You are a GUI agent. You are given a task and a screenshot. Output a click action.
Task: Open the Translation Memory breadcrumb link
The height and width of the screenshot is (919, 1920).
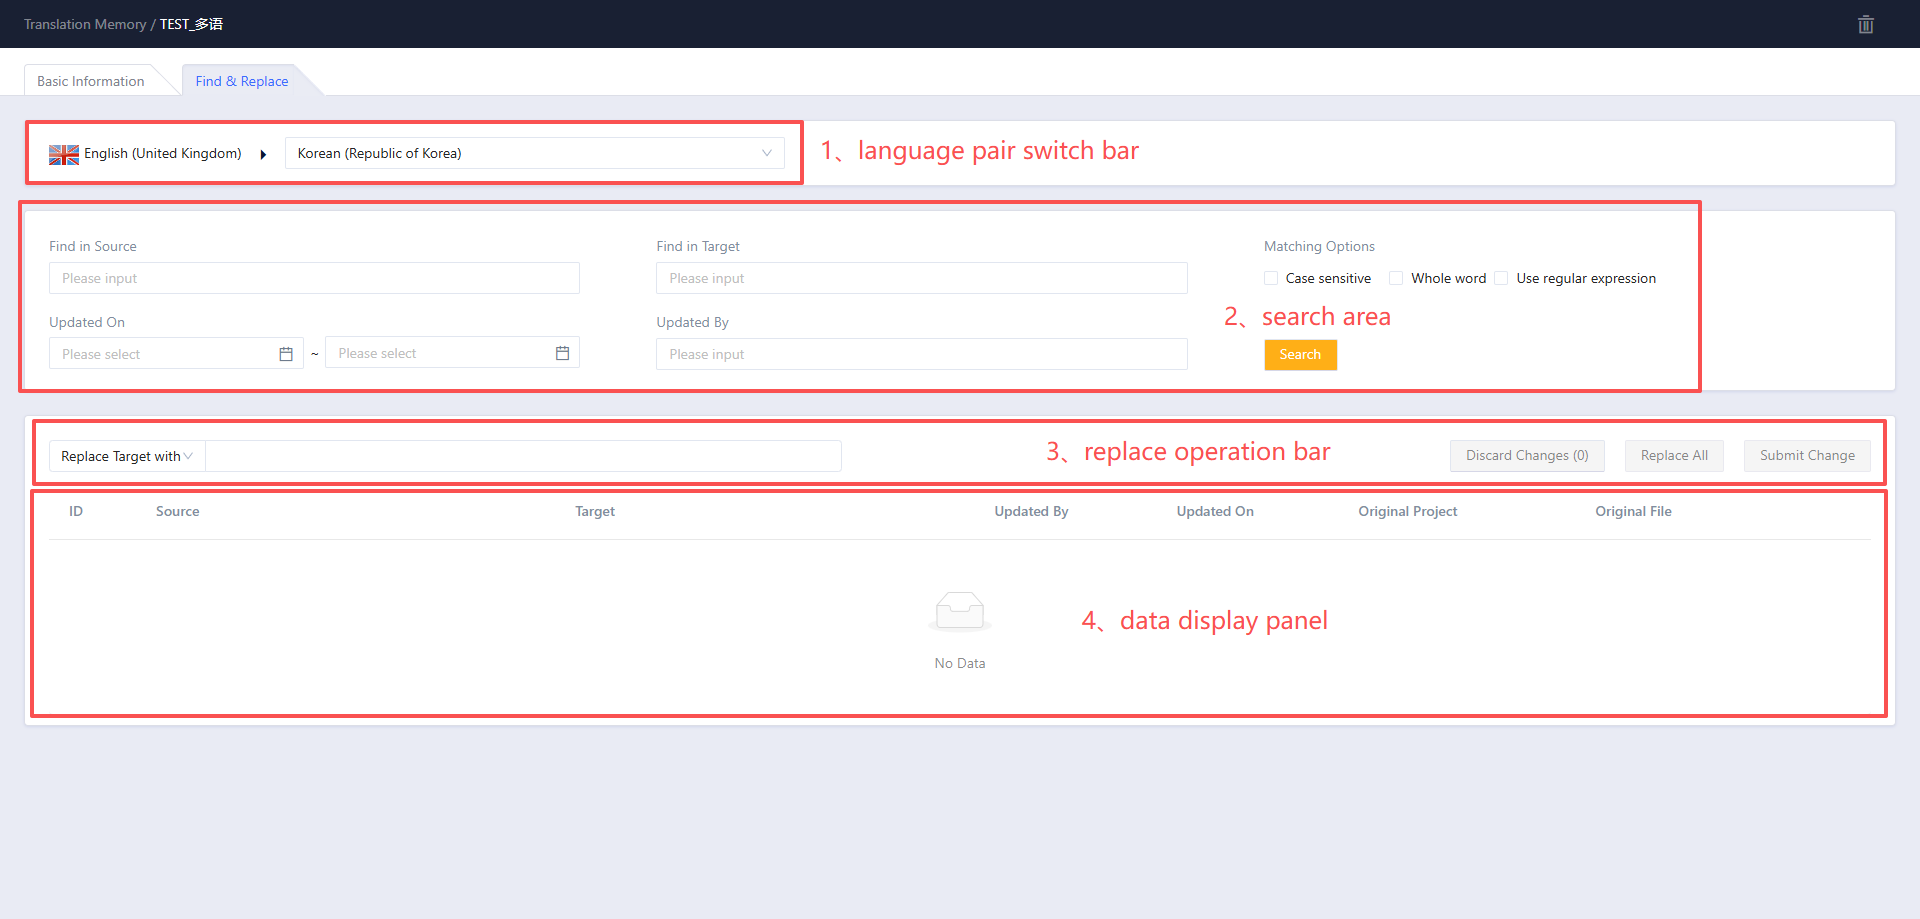85,24
